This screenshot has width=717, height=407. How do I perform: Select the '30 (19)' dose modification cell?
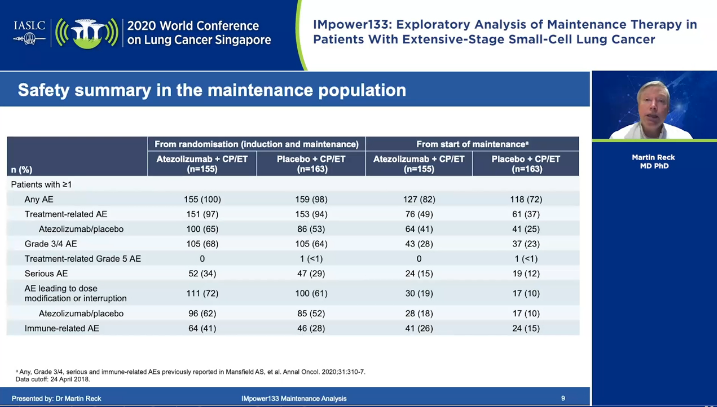tap(419, 293)
